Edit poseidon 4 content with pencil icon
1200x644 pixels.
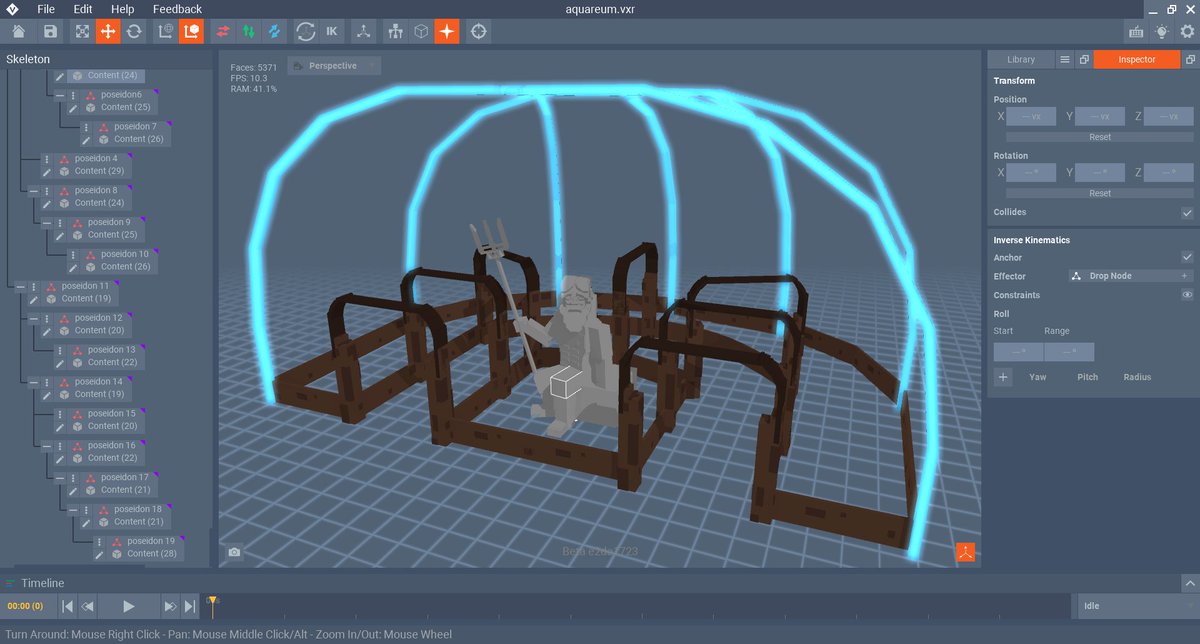[x=46, y=171]
